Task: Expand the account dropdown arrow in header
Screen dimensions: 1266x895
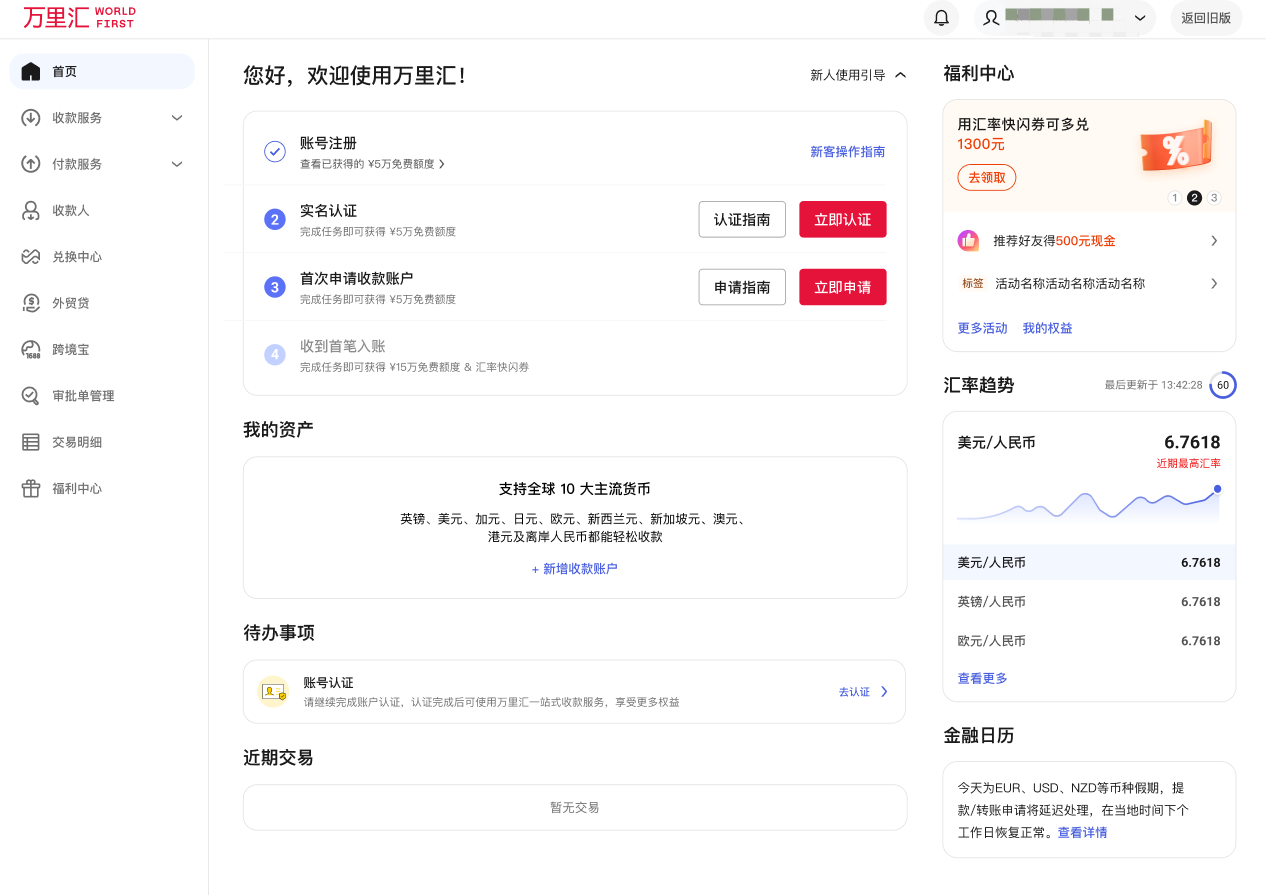Action: 1139,18
